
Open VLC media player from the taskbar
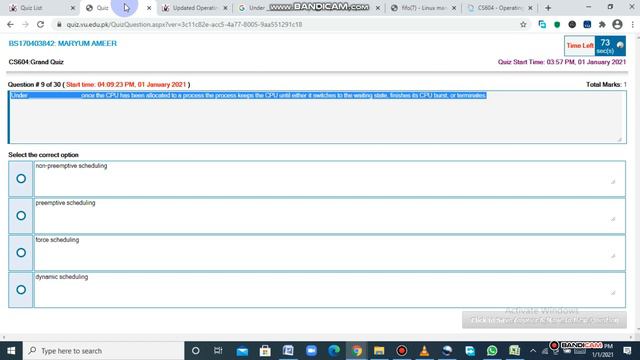click(424, 351)
